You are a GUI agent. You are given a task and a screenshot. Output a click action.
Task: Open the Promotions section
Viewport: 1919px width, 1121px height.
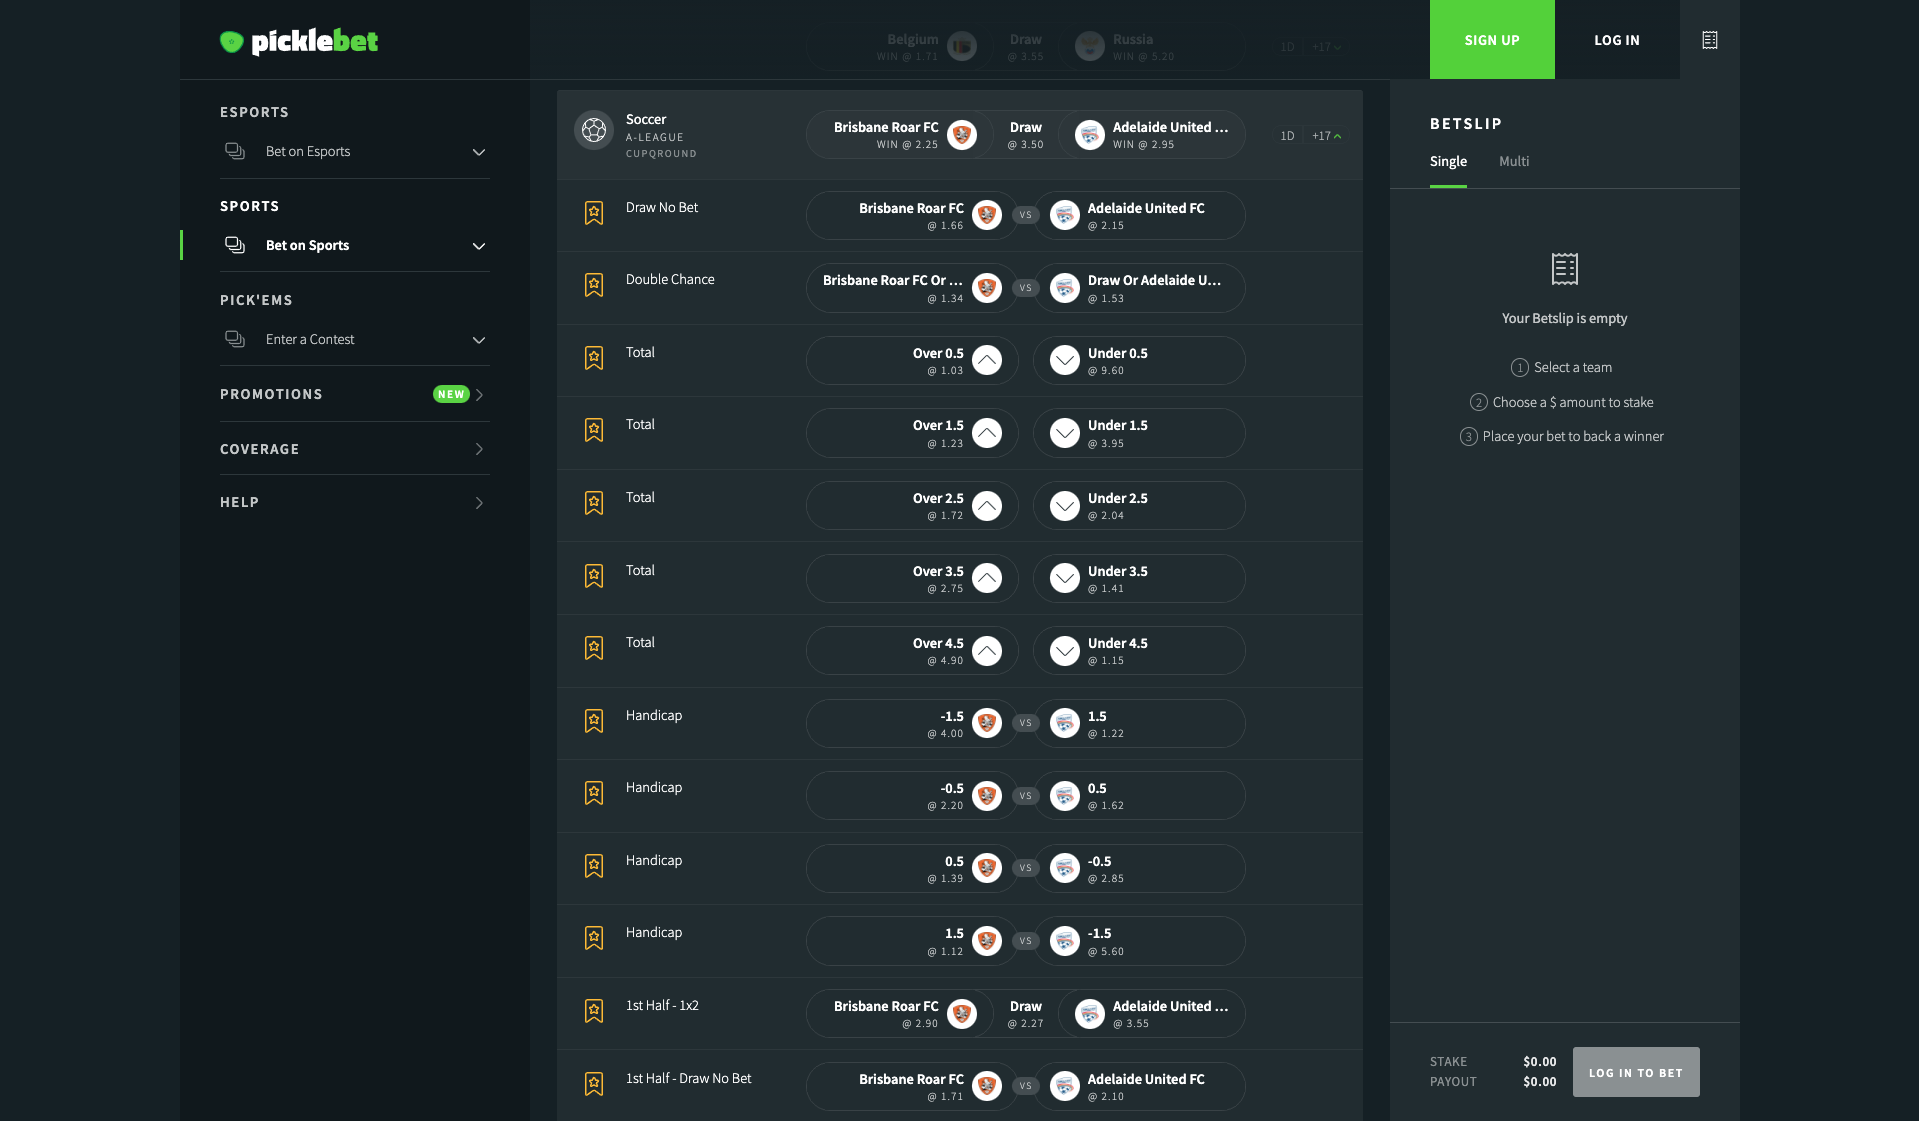click(x=354, y=394)
